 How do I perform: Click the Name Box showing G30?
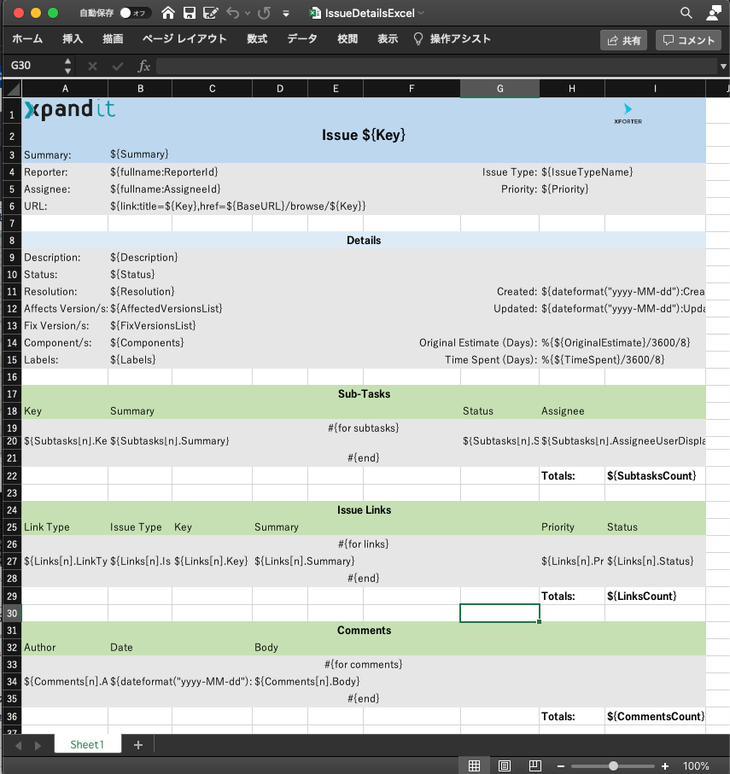(36, 66)
